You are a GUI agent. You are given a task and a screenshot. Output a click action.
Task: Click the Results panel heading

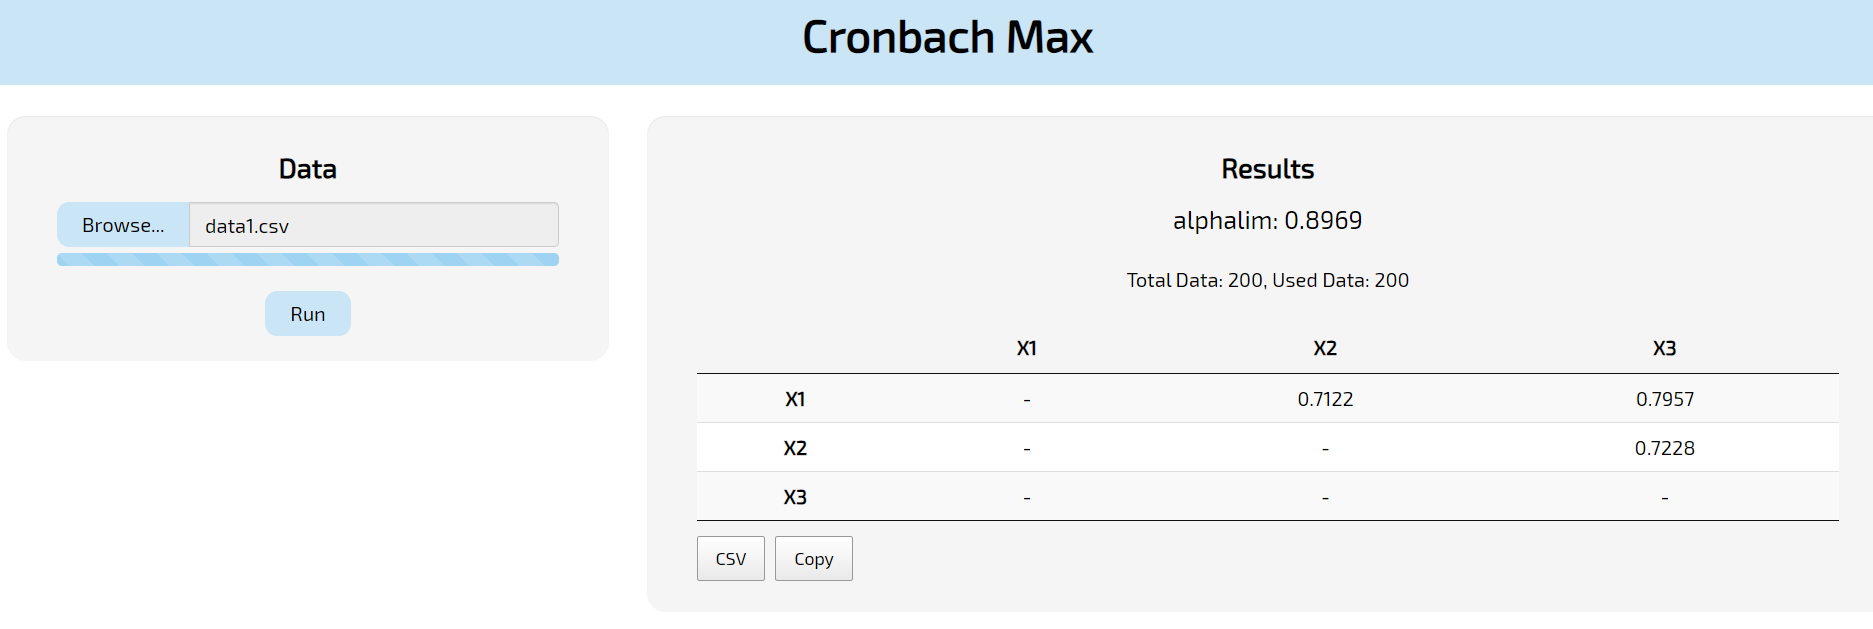[x=1266, y=168]
